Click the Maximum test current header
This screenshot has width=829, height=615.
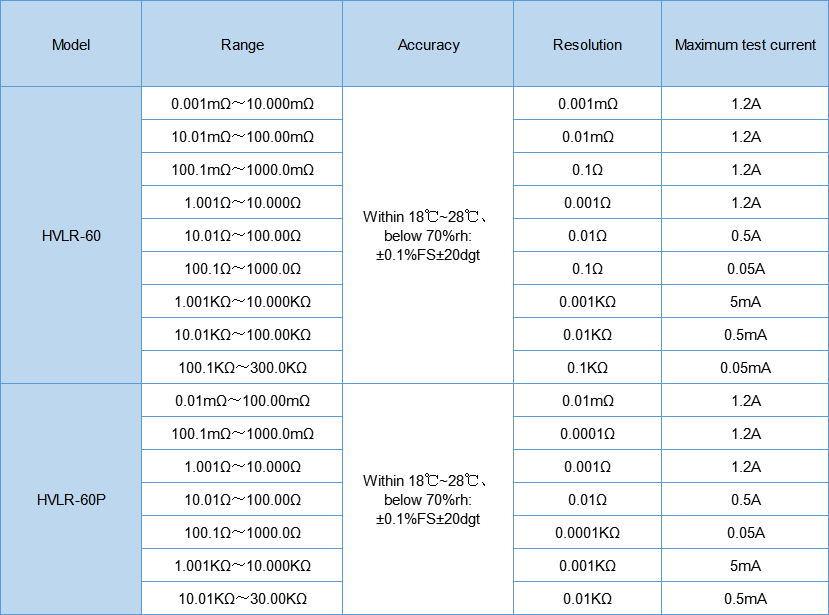tap(745, 45)
